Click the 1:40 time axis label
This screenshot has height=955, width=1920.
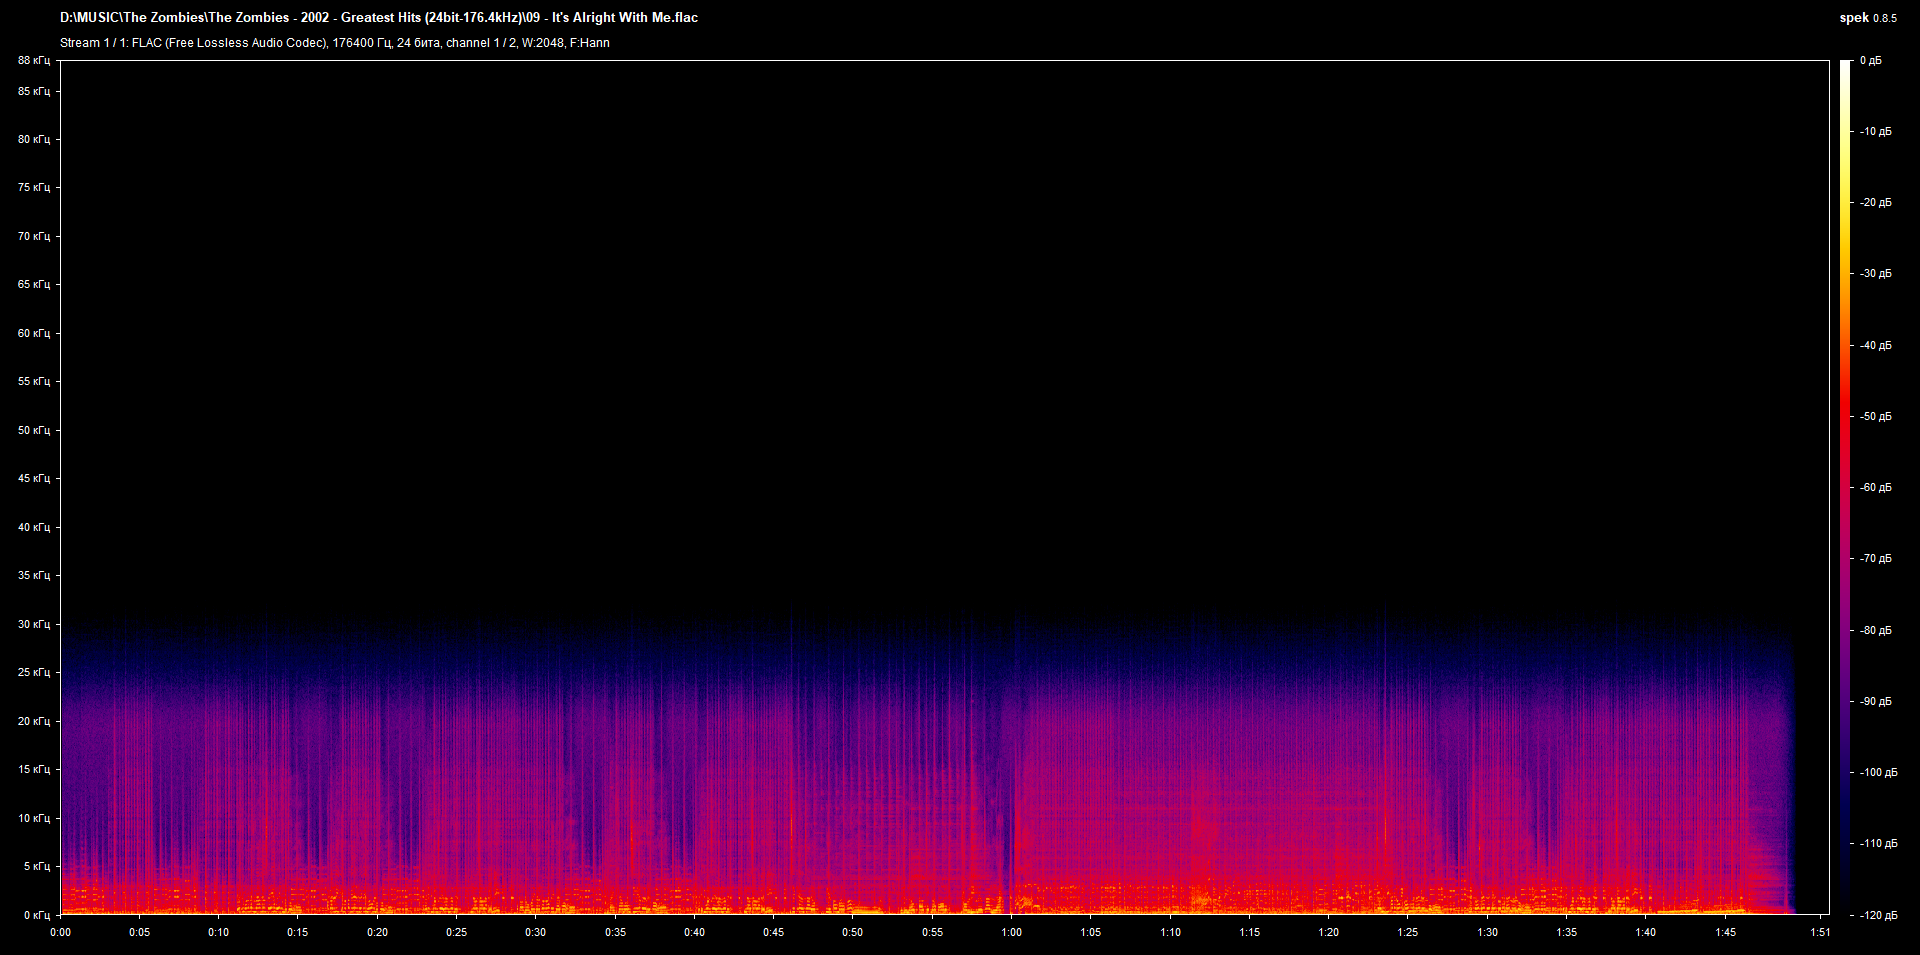click(1646, 932)
